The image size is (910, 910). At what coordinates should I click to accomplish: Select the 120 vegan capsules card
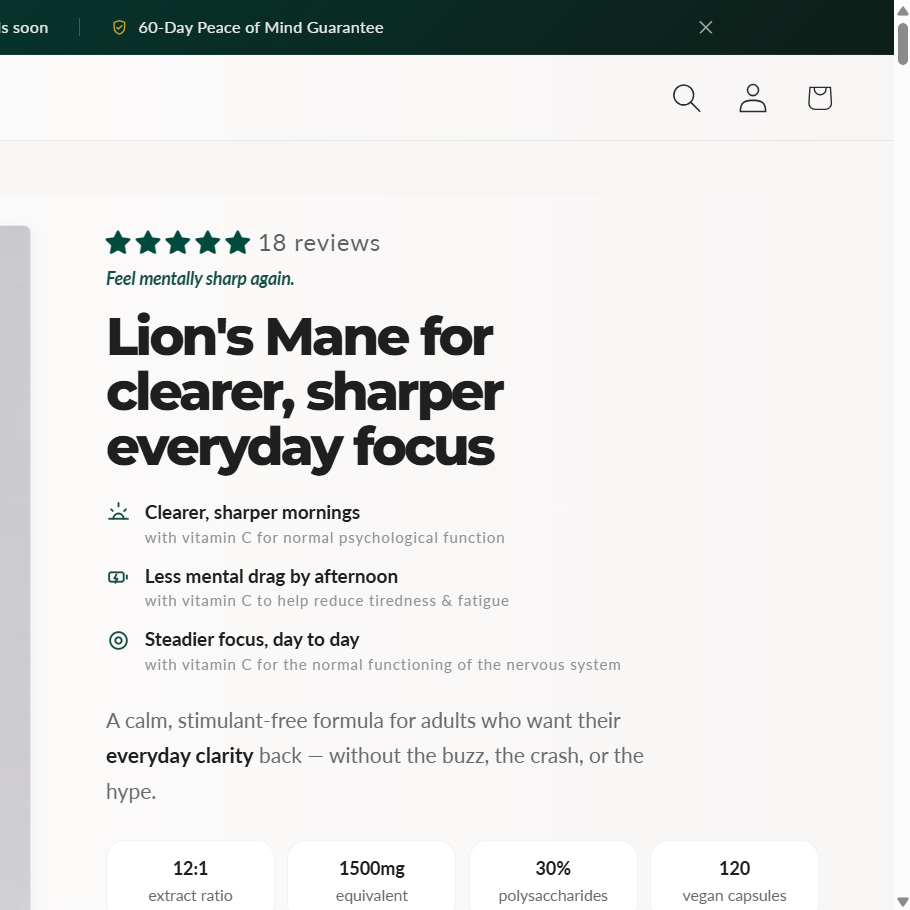pos(734,876)
